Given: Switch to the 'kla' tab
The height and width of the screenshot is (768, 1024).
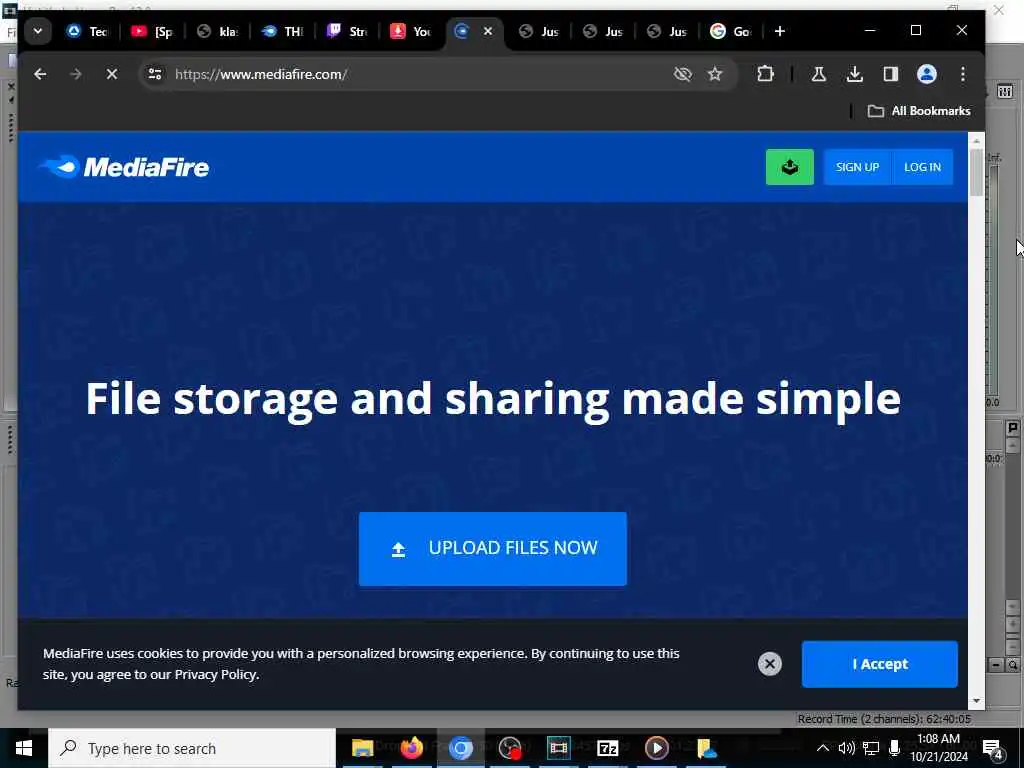Looking at the screenshot, I should click(217, 31).
